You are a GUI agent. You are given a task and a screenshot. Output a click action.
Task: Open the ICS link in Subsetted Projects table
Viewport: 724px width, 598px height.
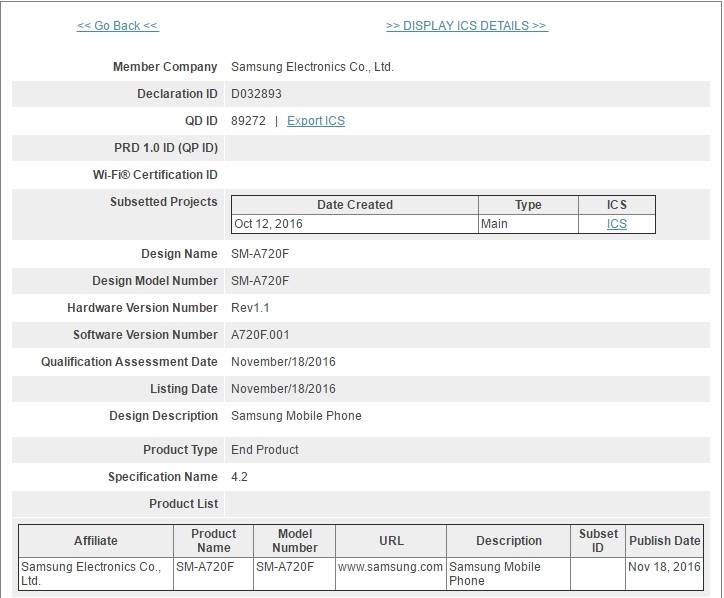[616, 224]
